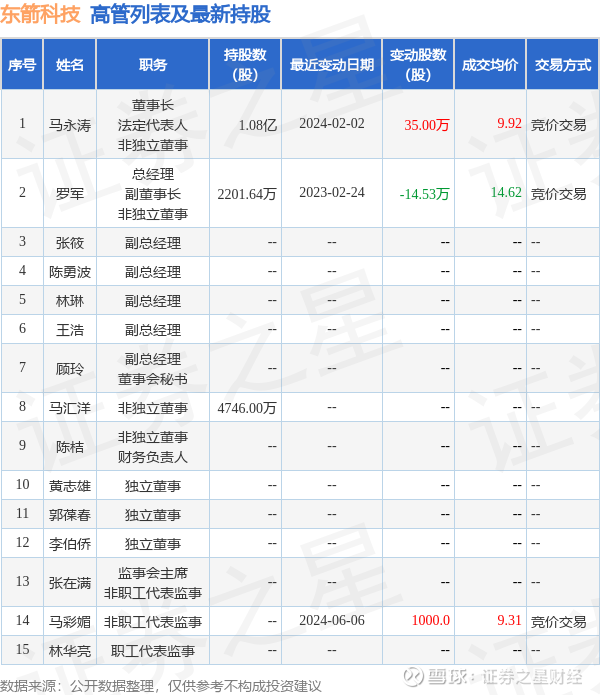Click the holding value 1.08亿

[x=257, y=125]
